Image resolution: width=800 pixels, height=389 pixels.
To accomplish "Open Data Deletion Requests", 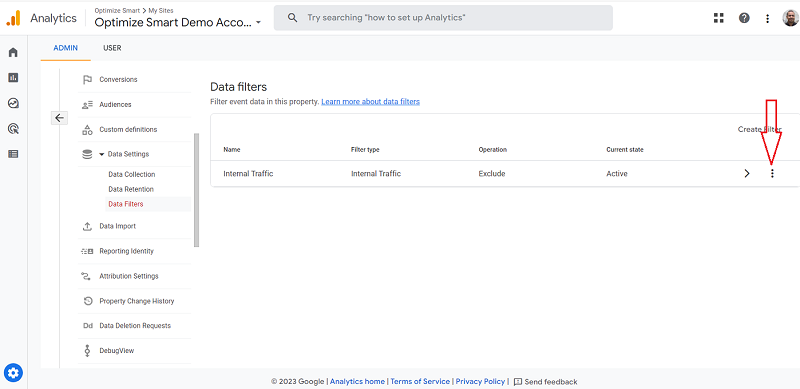I will [x=134, y=326].
